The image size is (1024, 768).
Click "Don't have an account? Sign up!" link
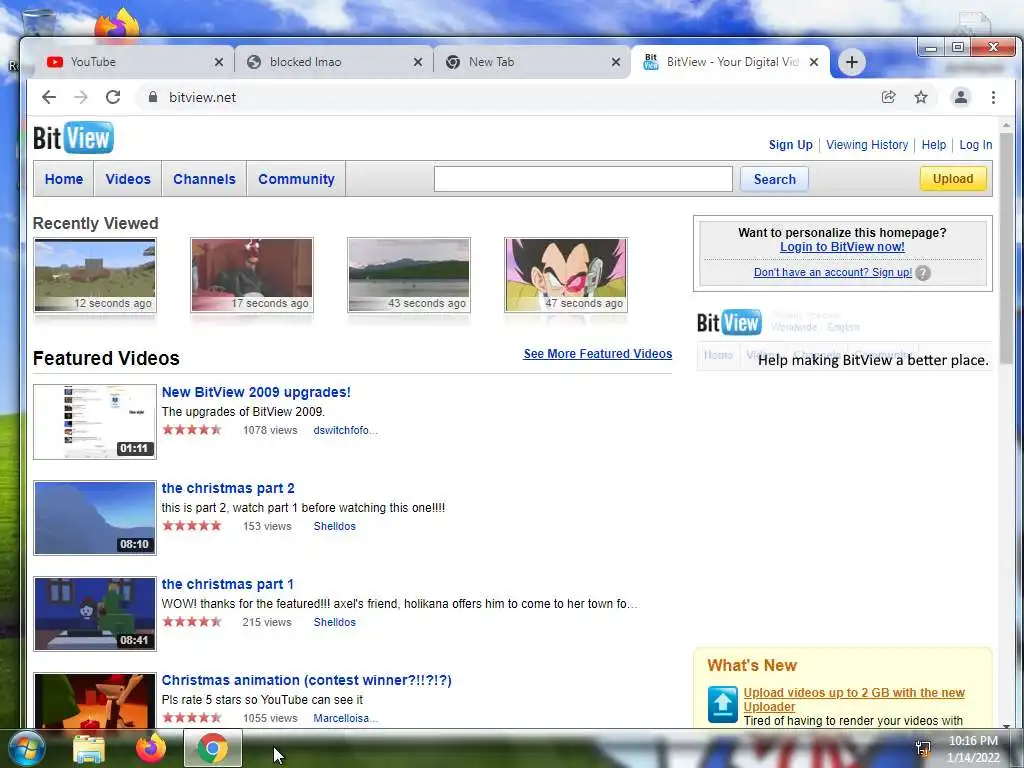click(833, 272)
